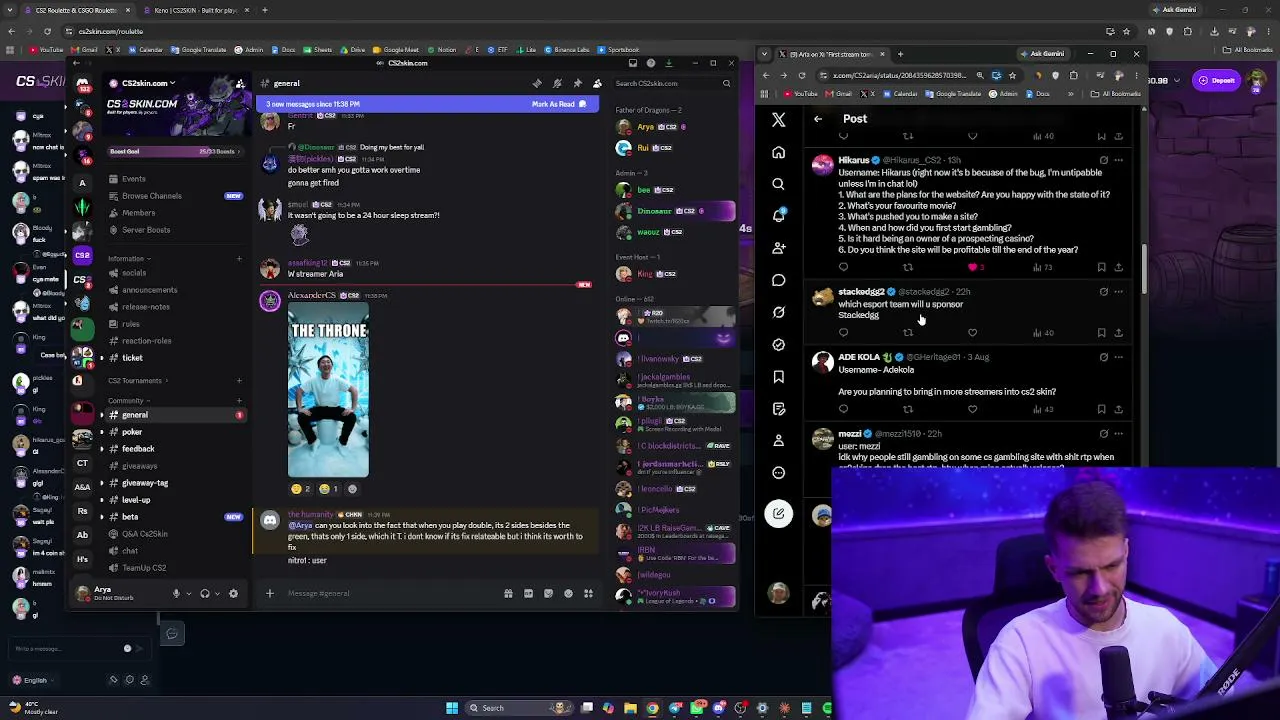Open more options on stackedgg2 post
Screen dimensions: 1280x720
[x=1118, y=292]
